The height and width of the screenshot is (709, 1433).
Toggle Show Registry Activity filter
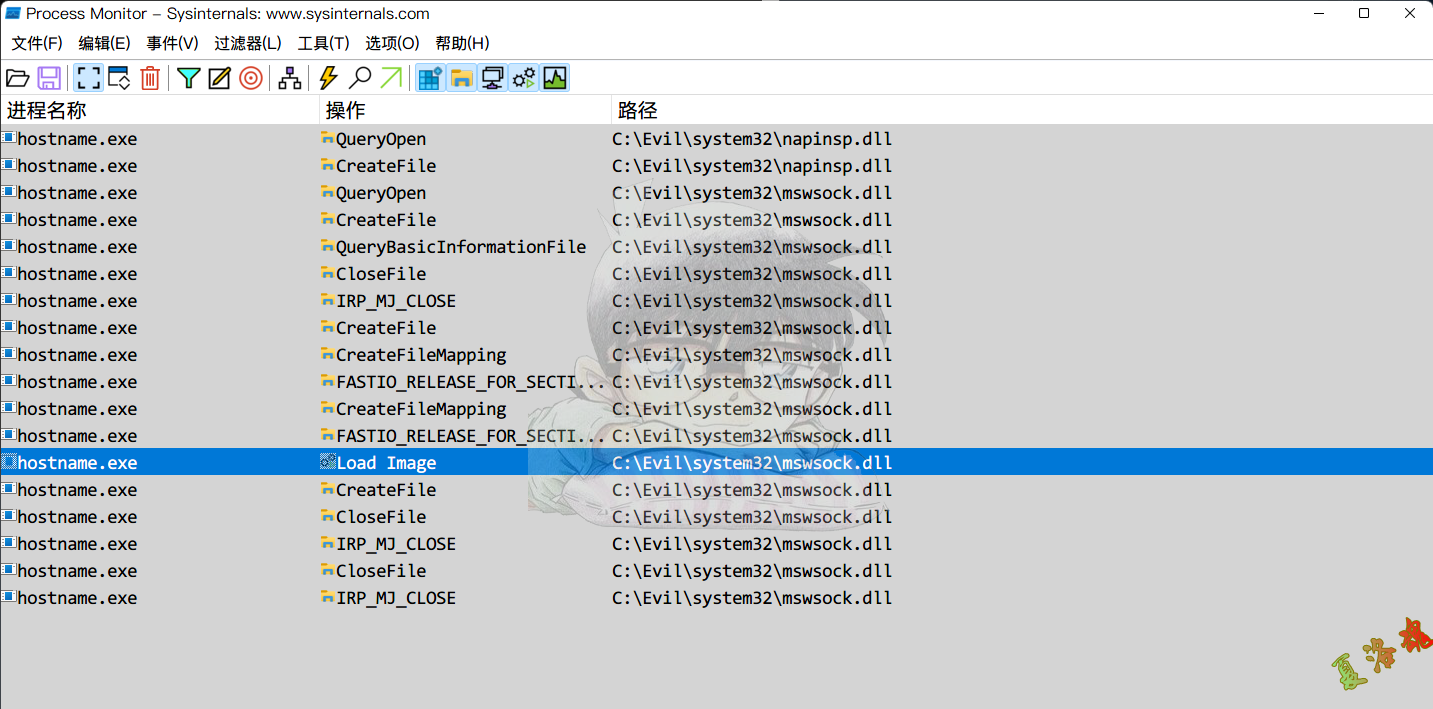[x=430, y=78]
